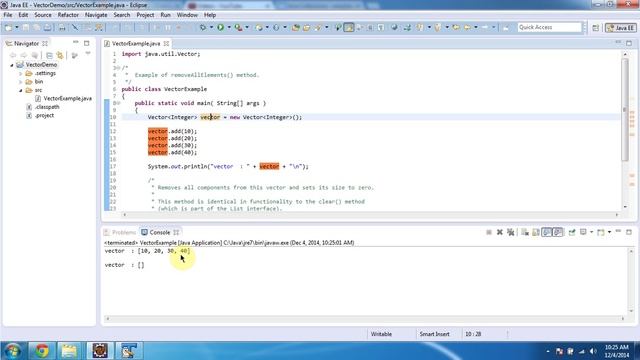Open the Refactor menu

[x=68, y=15]
